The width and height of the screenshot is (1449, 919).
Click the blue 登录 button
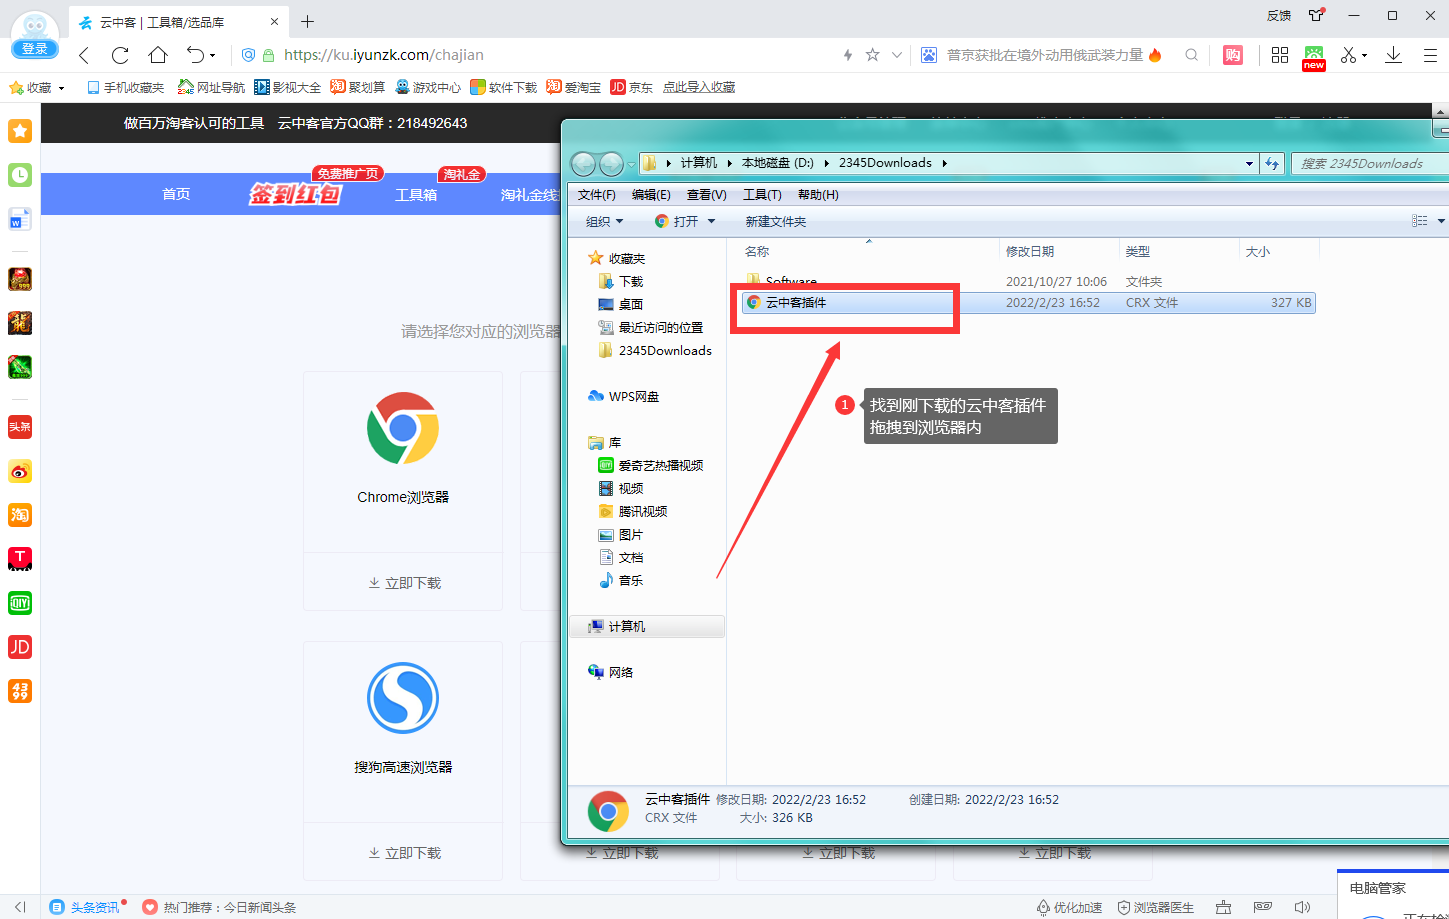point(35,48)
